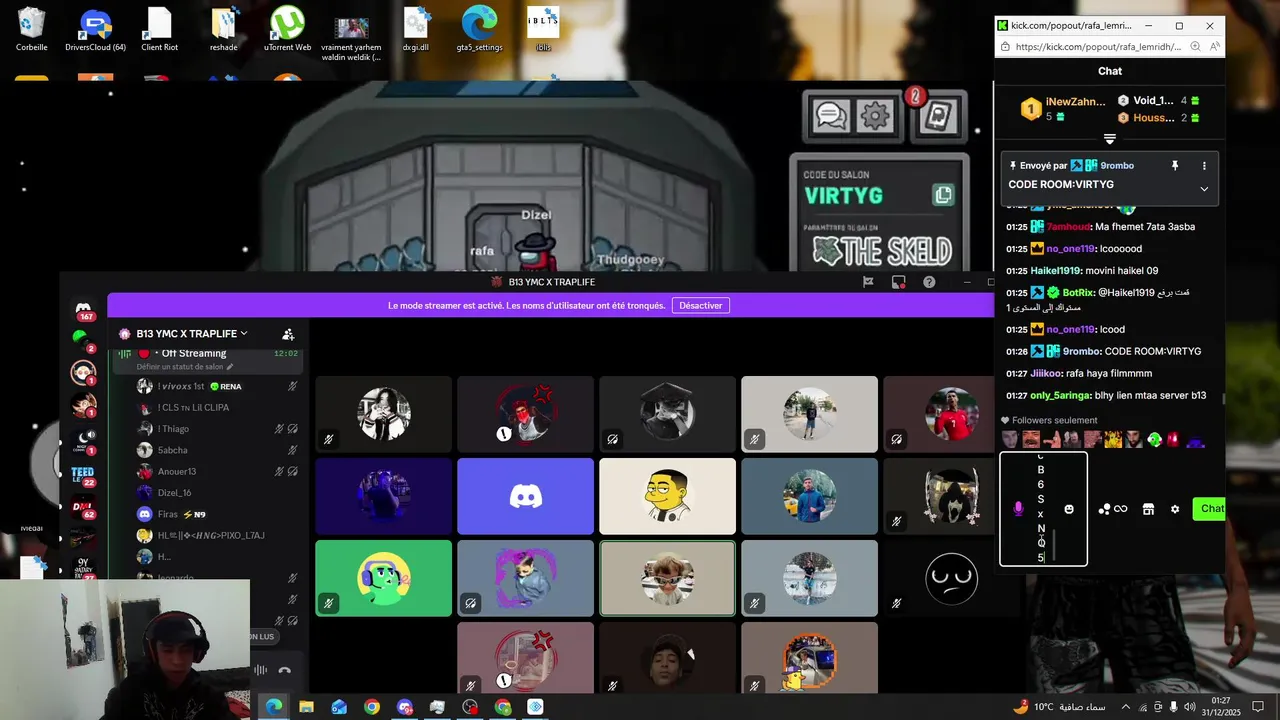Zoom page icon in Kick address bar
Viewport: 1280px width, 720px height.
click(x=1195, y=47)
